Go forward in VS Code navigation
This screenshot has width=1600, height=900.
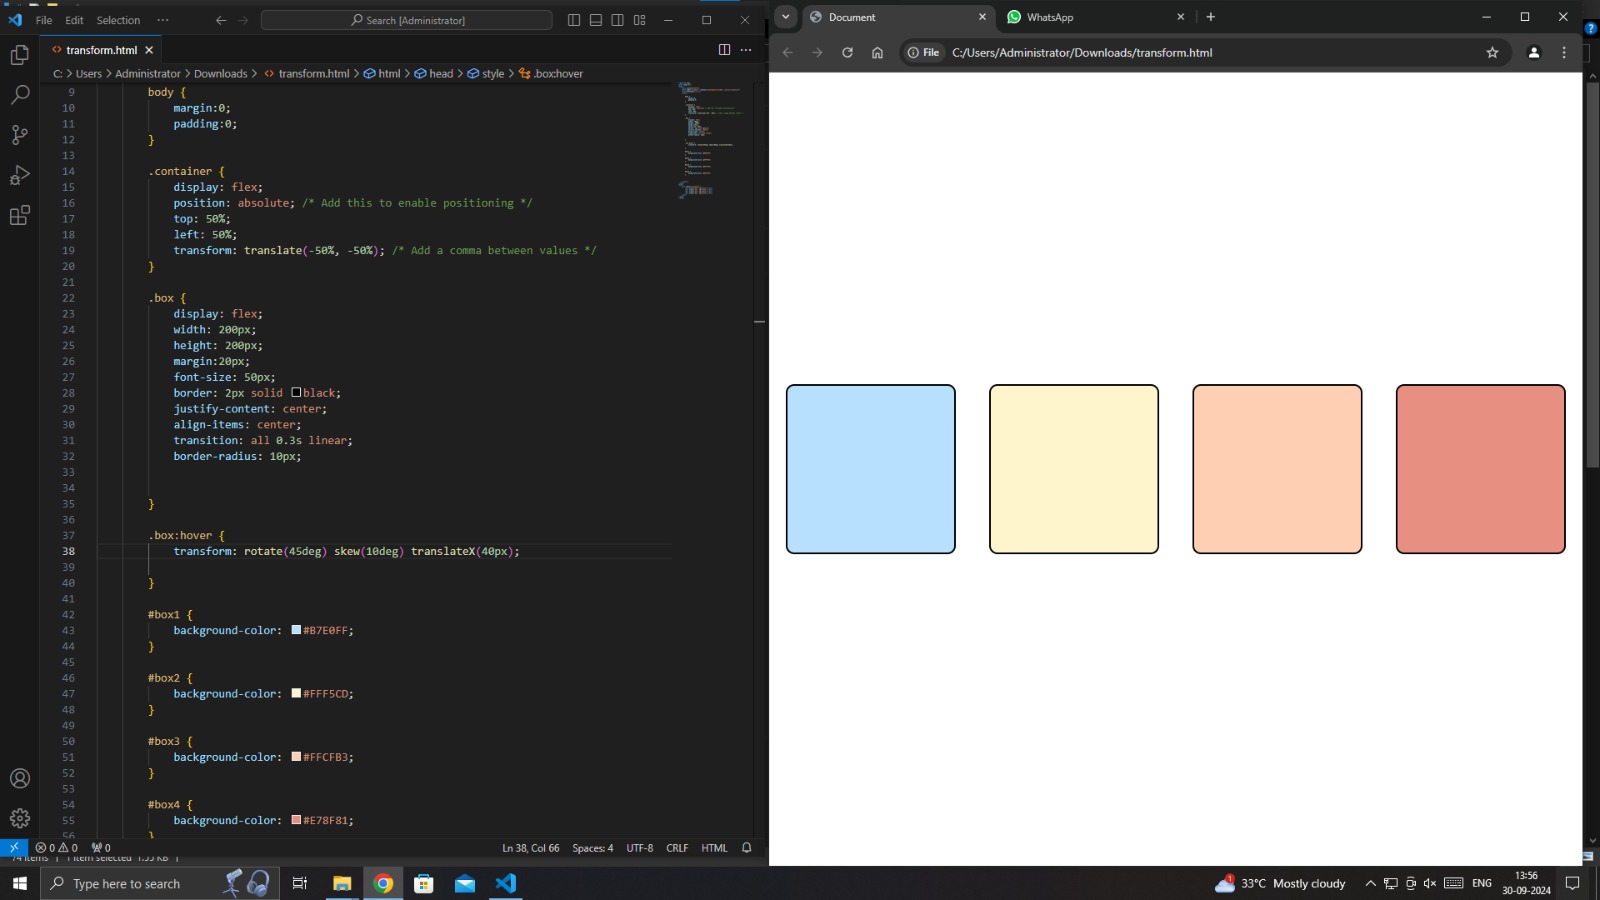pos(243,20)
